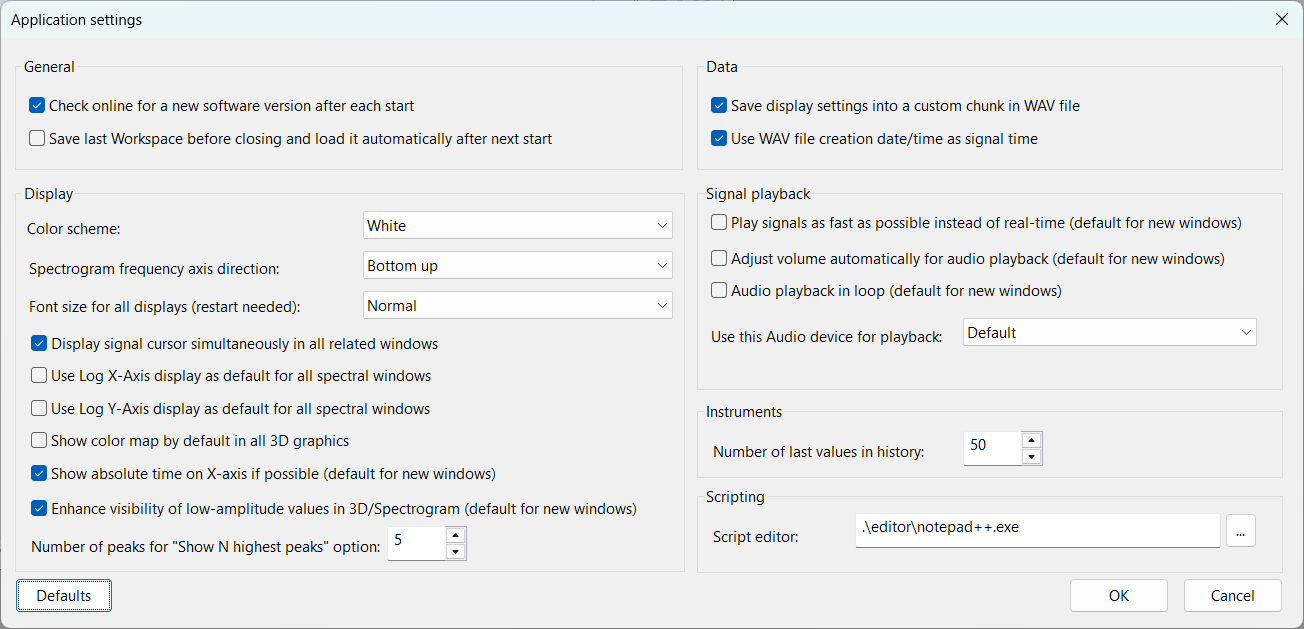
Task: Expand Spectrogram frequency axis direction dropdown
Action: (517, 266)
